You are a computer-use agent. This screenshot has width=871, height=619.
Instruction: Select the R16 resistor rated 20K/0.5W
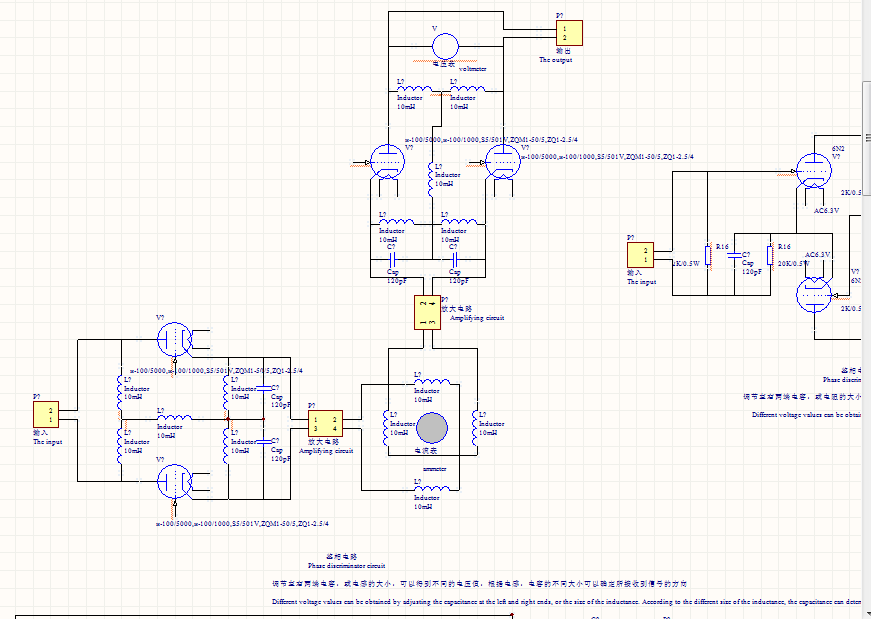click(770, 256)
